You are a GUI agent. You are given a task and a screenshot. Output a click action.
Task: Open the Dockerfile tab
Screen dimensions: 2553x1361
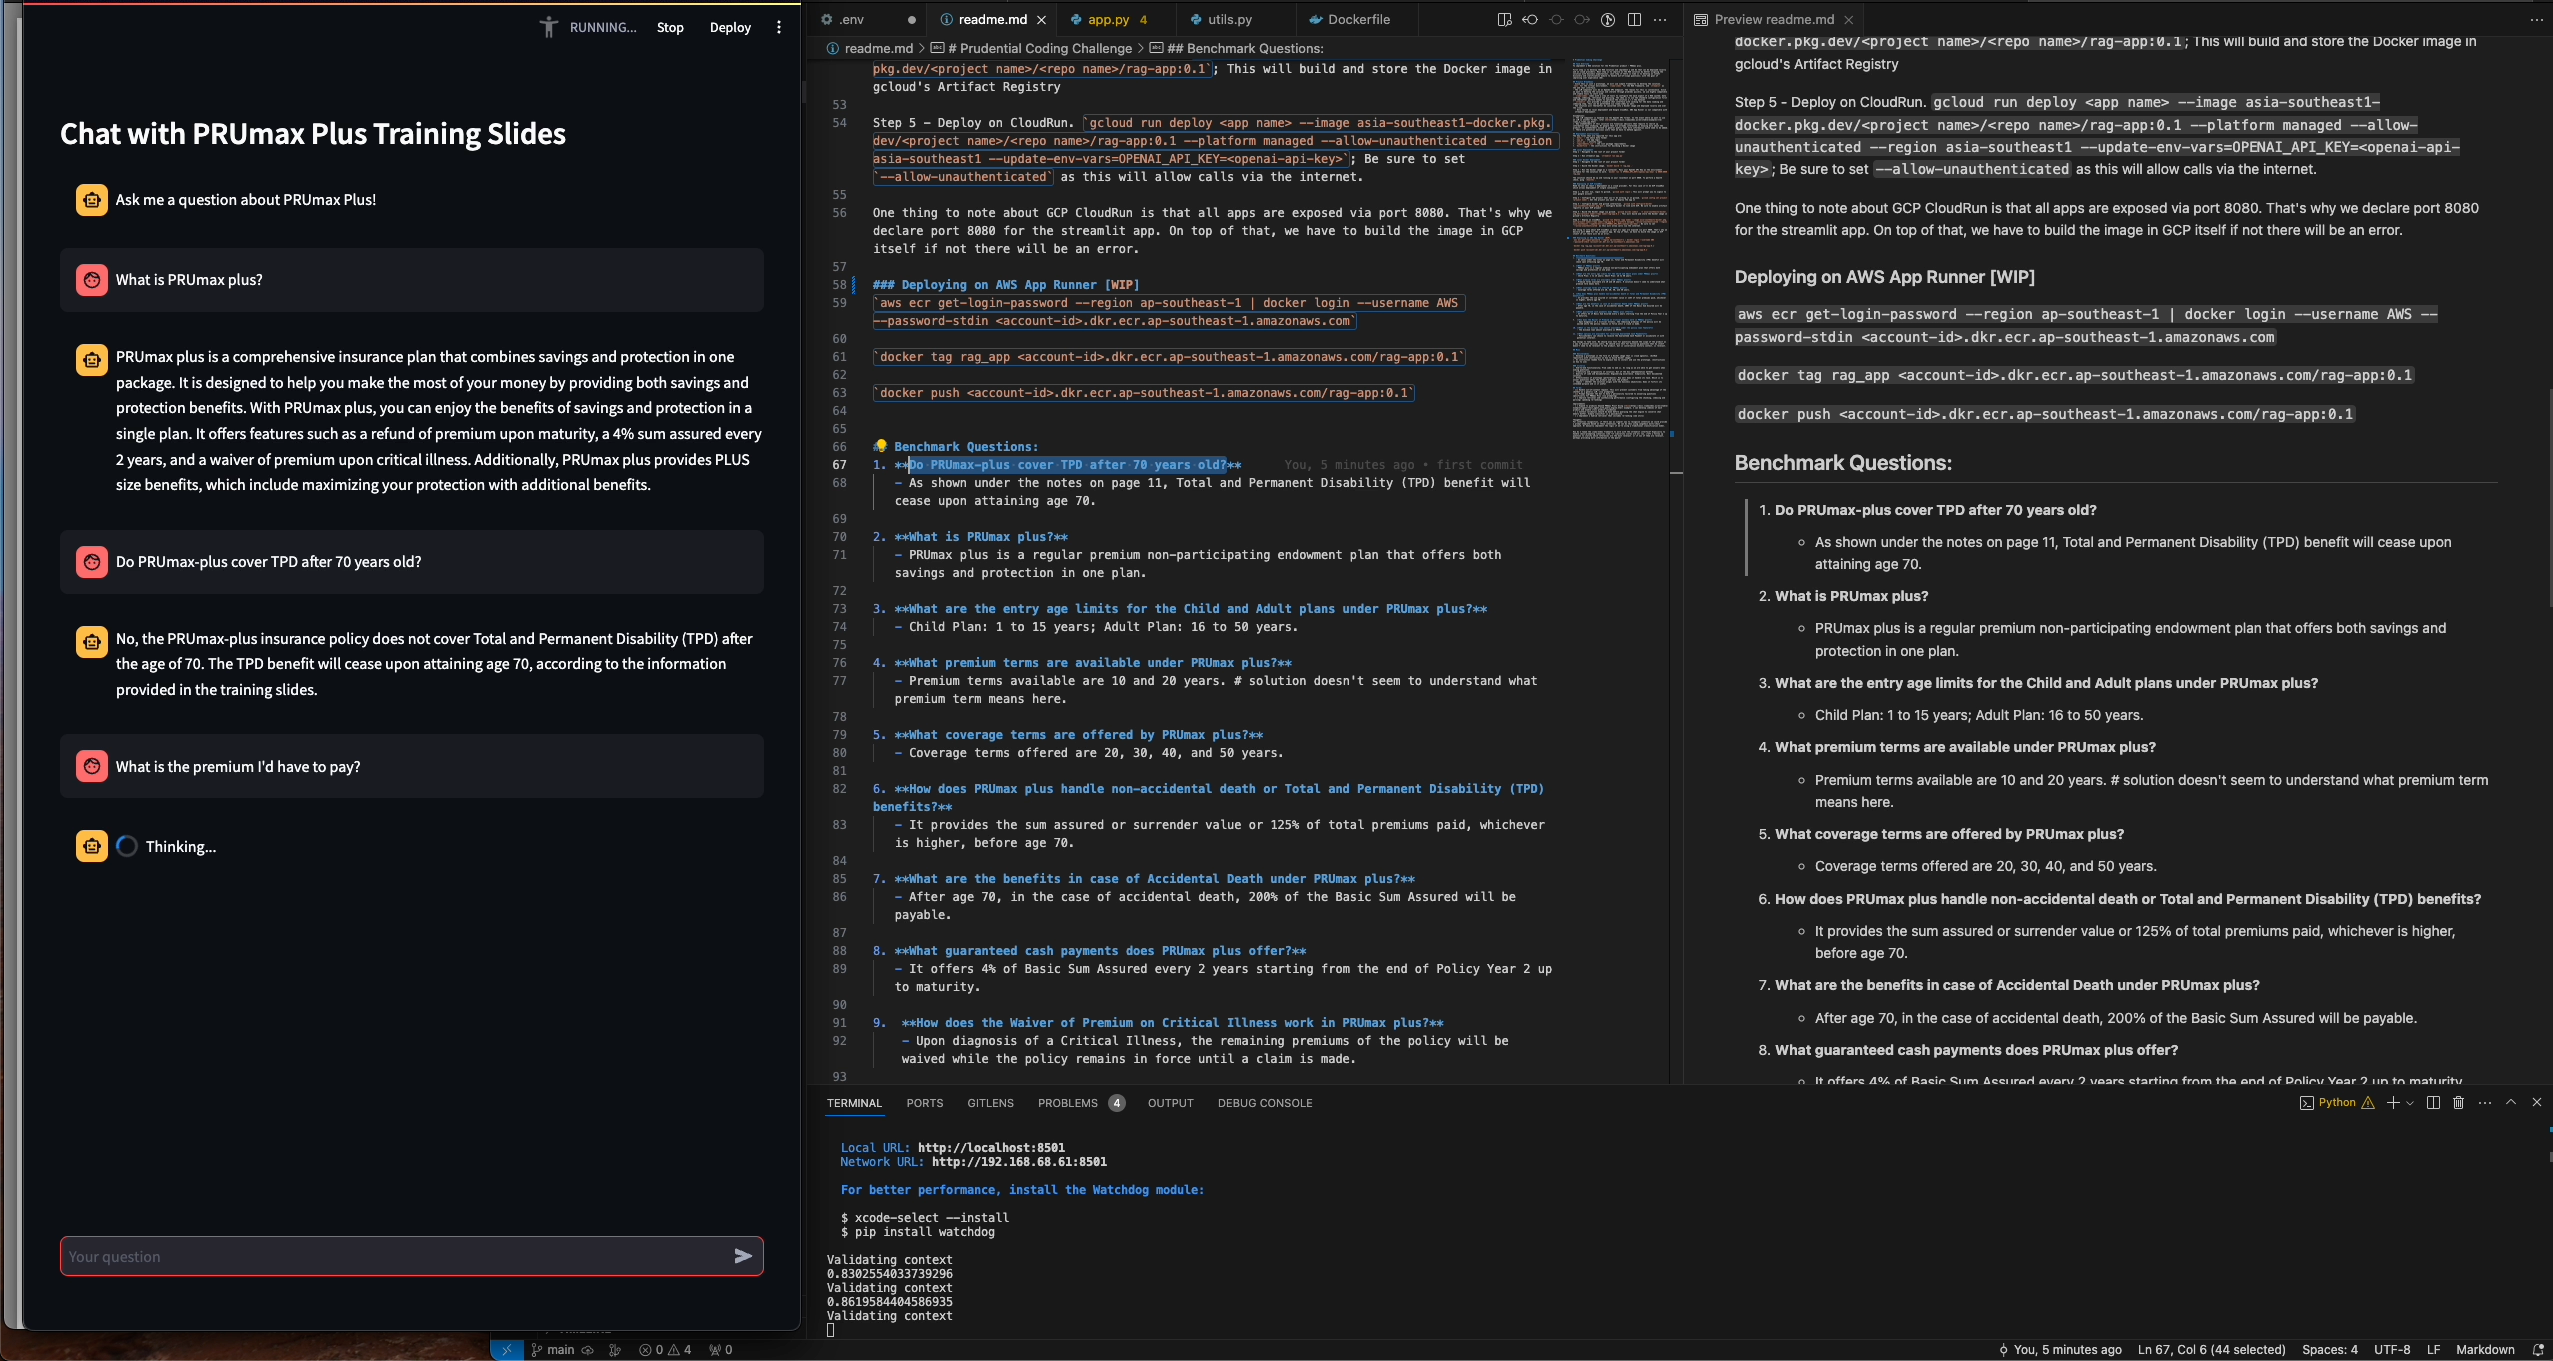pos(1357,19)
